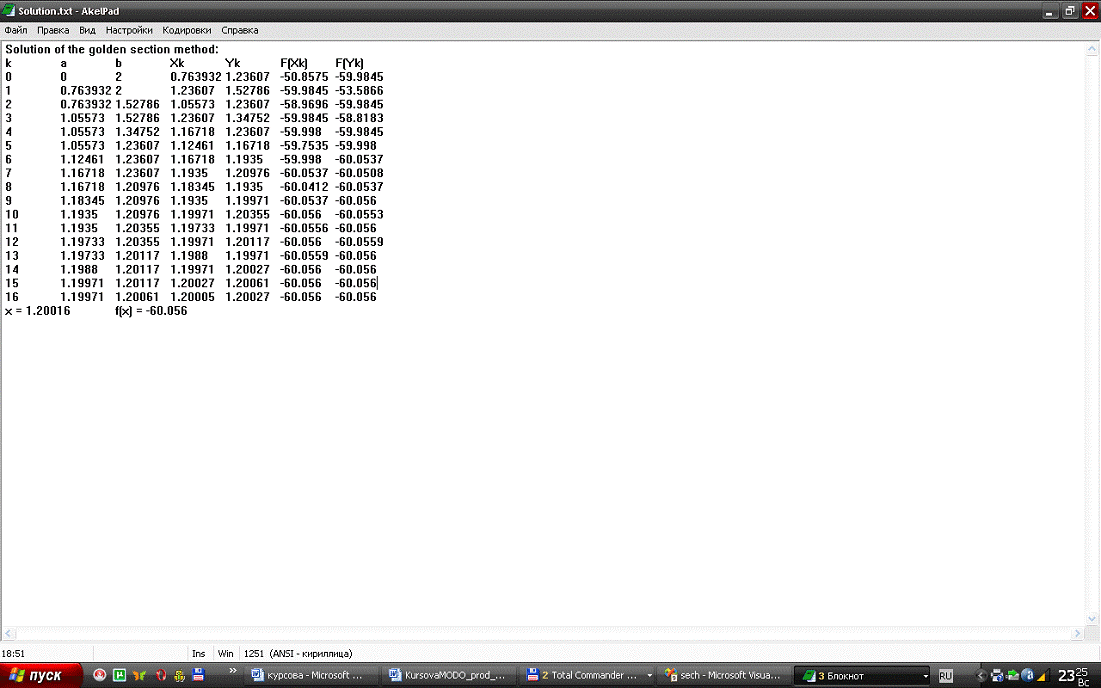
Task: Click 1251 ANSI кириллица encoding status field
Action: (298, 654)
